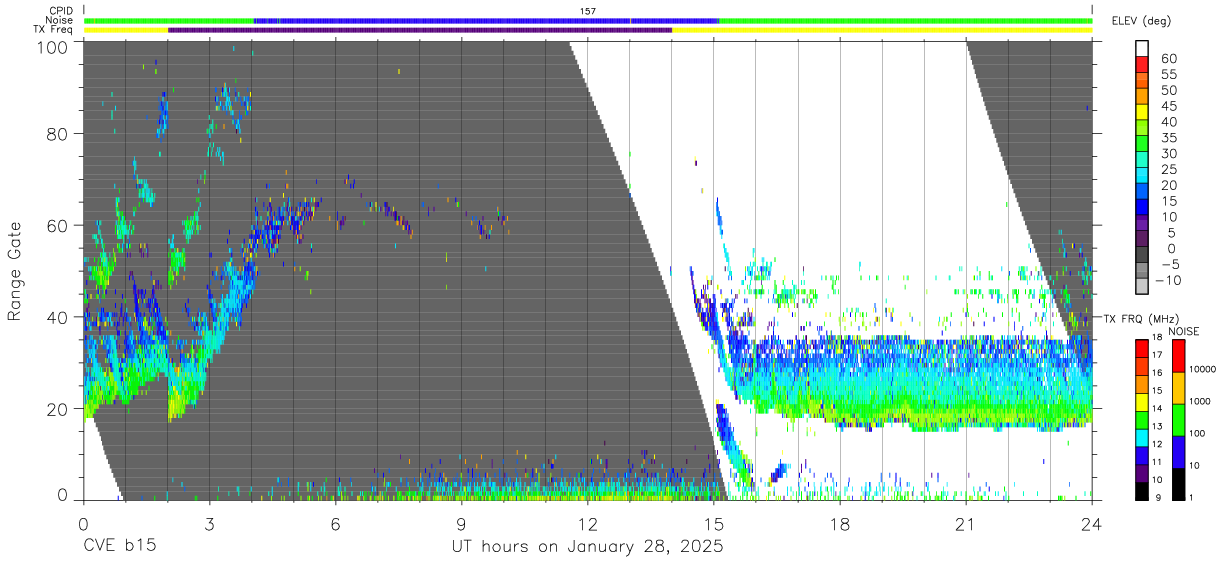The image size is (1228, 567).
Task: Click the CVE b15 radar label
Action: (119, 547)
